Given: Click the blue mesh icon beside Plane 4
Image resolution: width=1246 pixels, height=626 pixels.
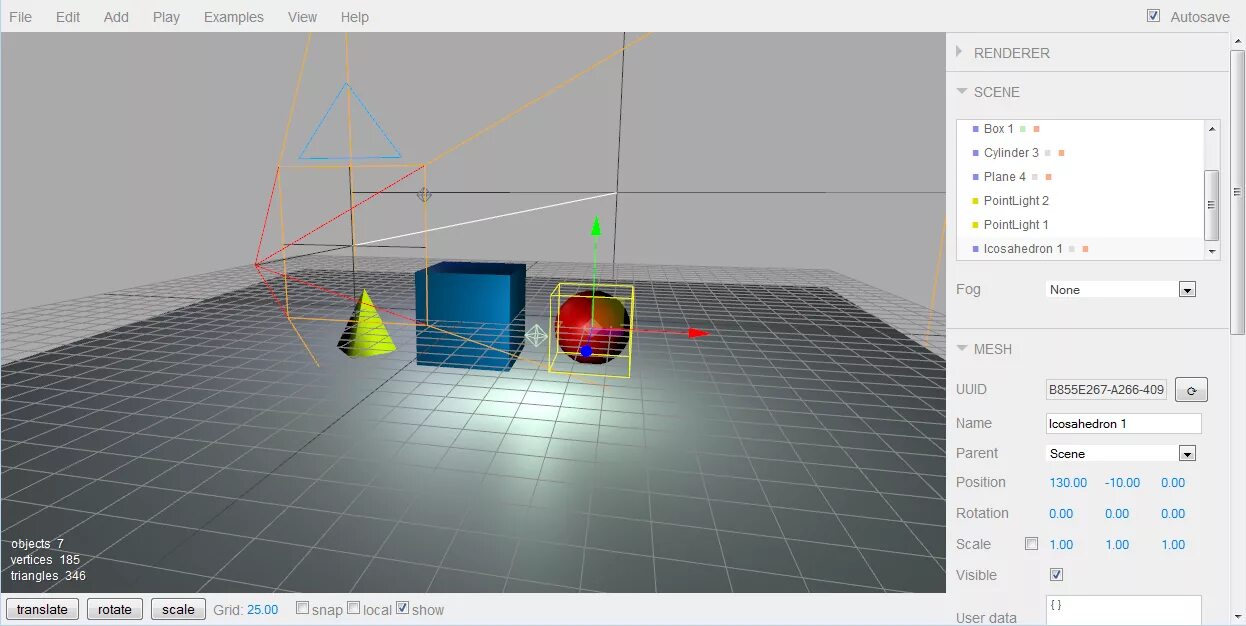Looking at the screenshot, I should [x=975, y=177].
